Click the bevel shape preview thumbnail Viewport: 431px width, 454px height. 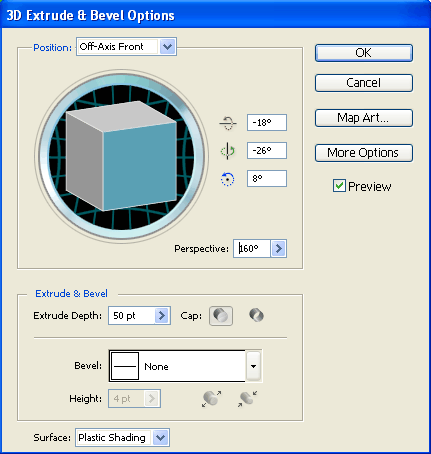click(x=125, y=366)
